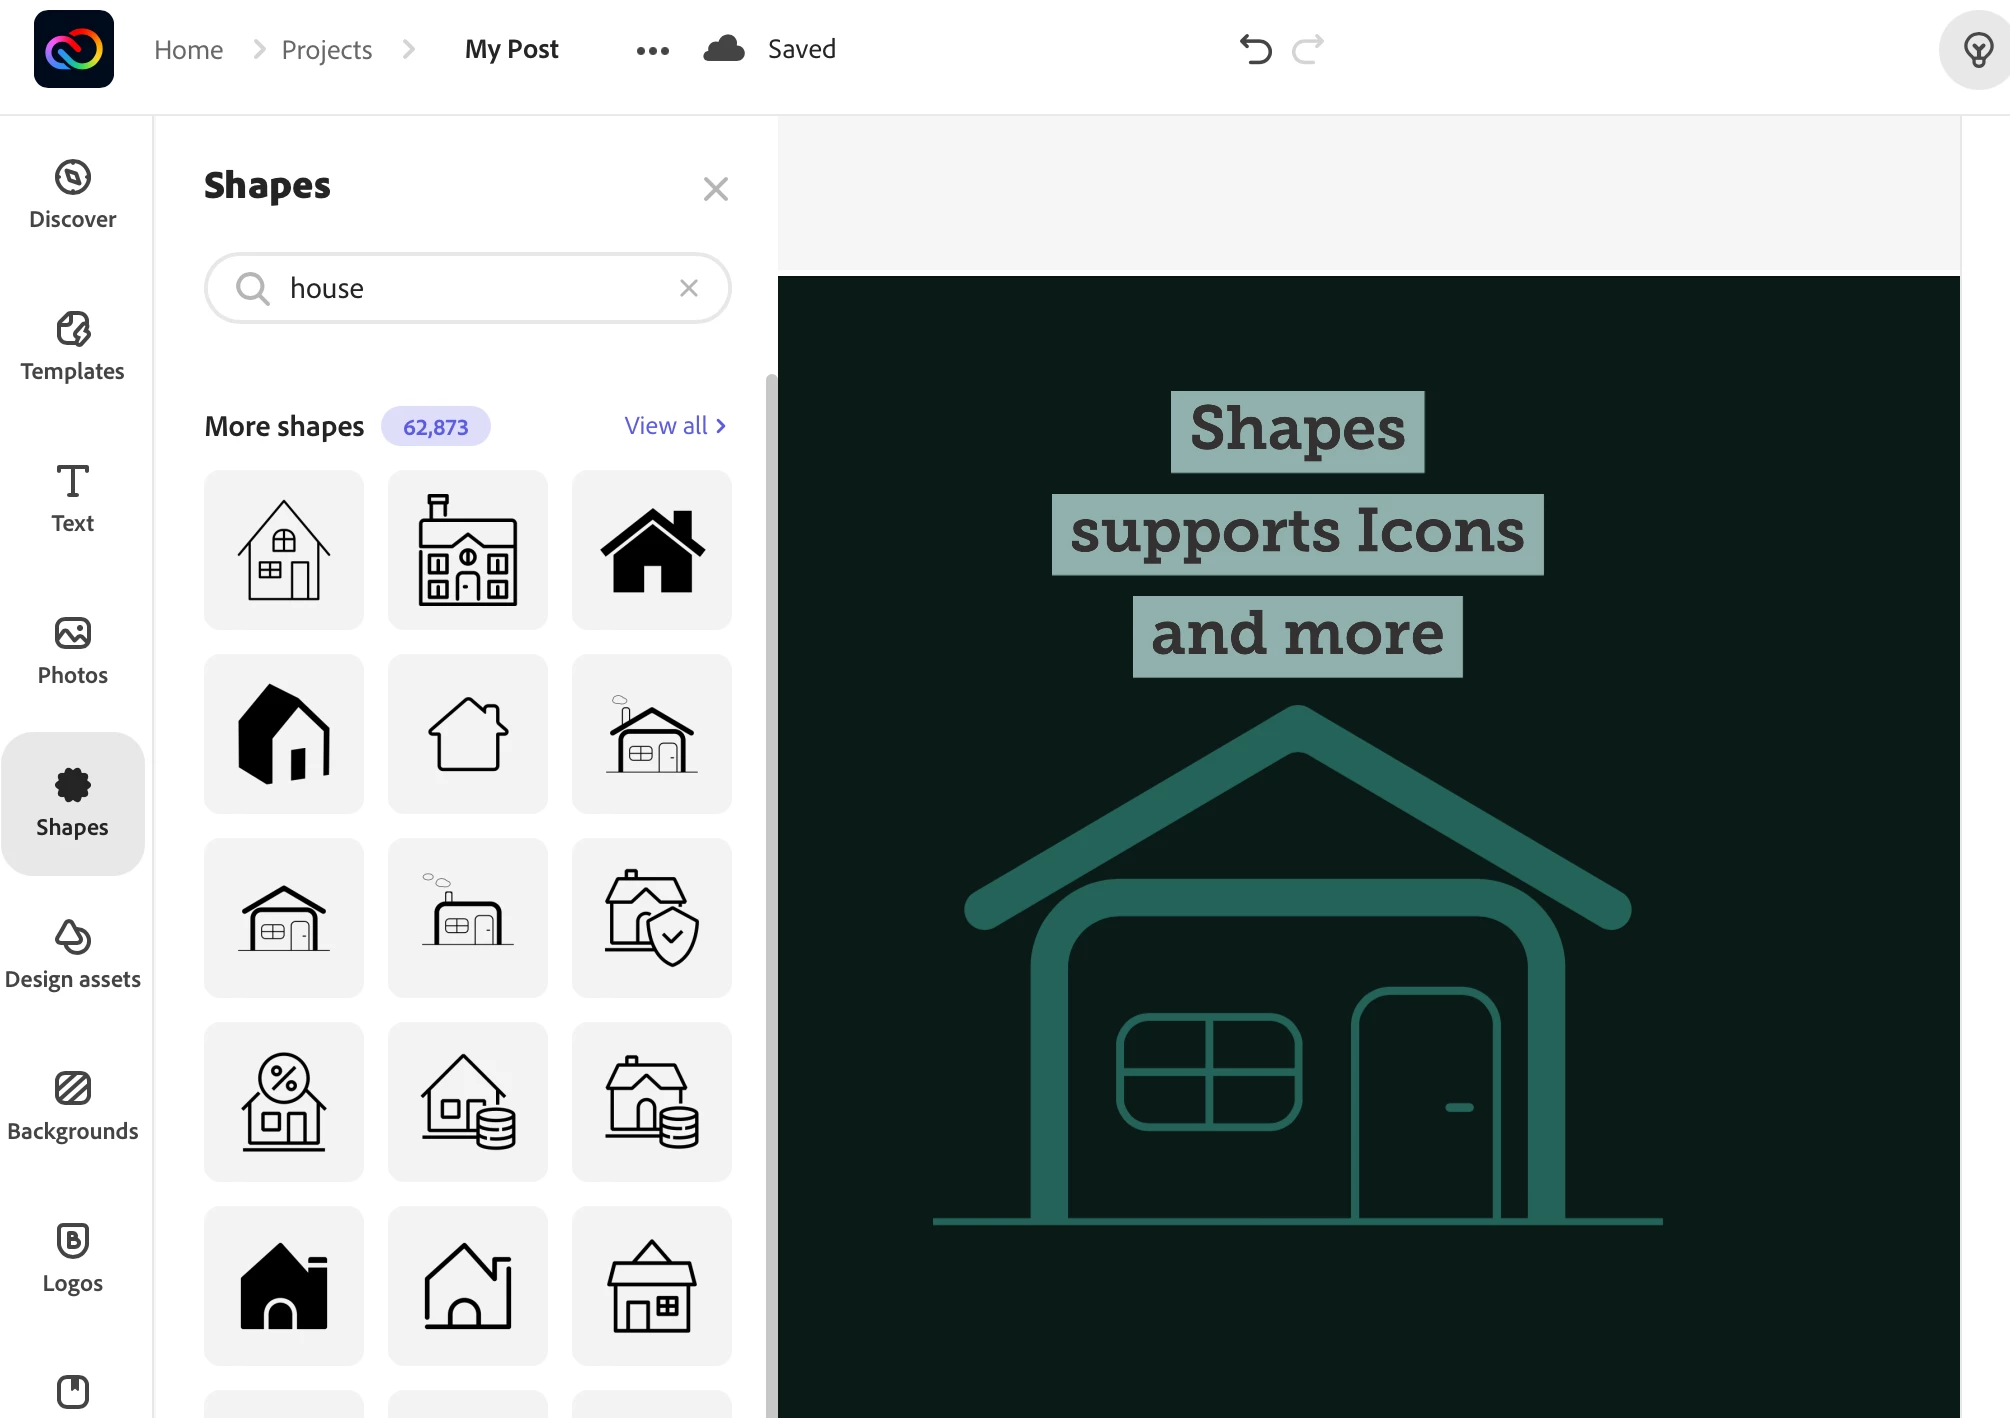Go to Projects breadcrumb

point(326,50)
